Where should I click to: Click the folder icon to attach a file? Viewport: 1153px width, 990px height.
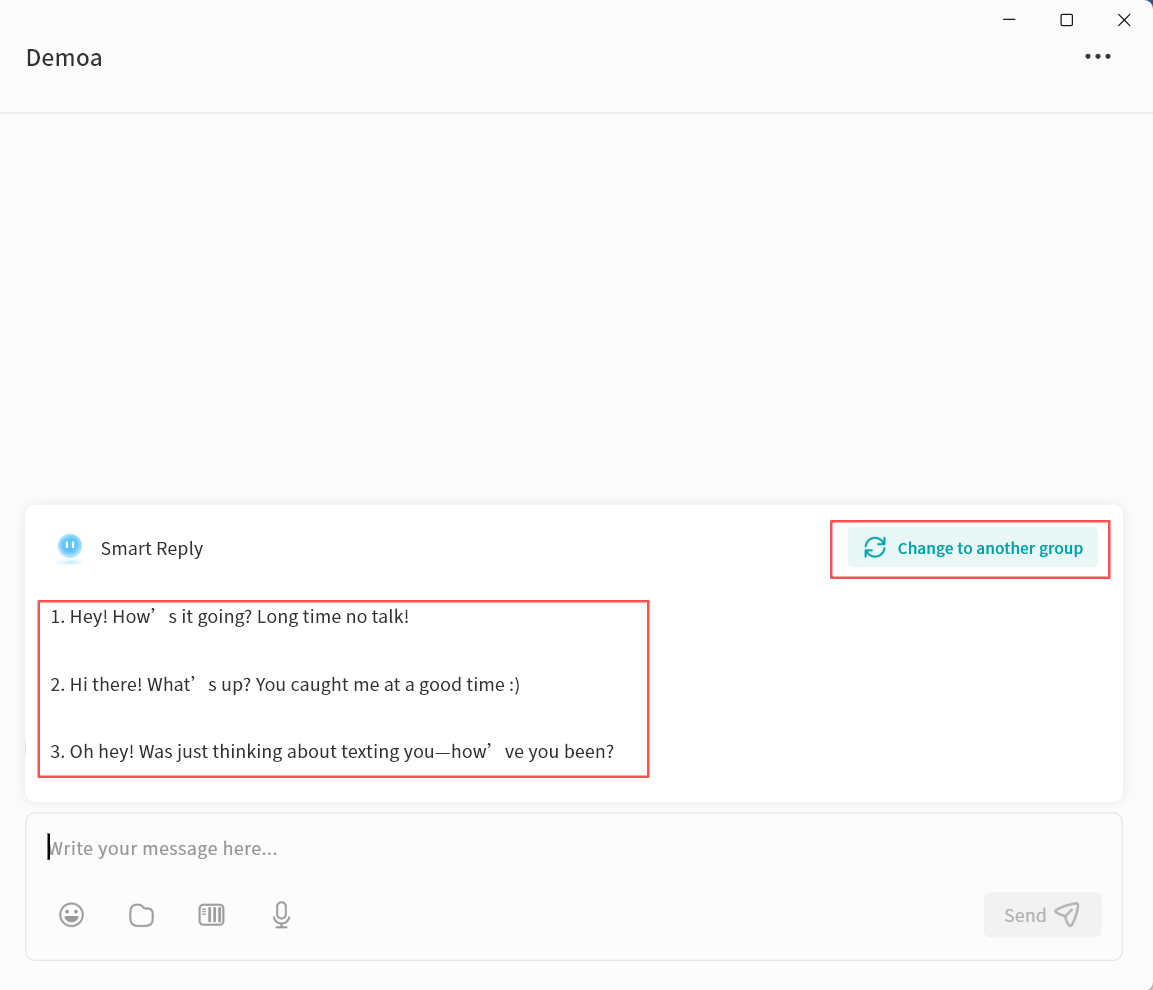click(x=141, y=915)
